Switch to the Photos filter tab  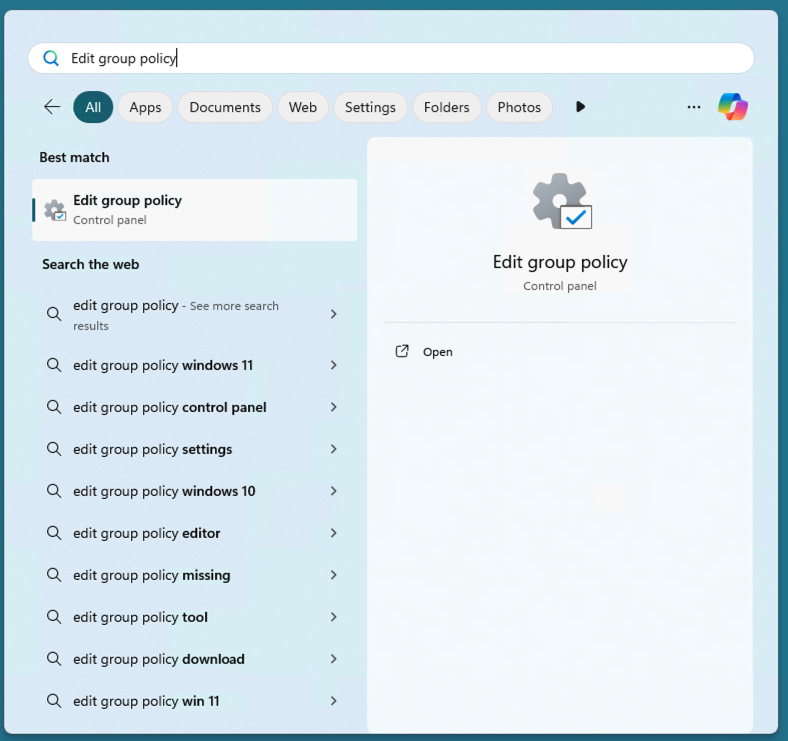click(519, 107)
